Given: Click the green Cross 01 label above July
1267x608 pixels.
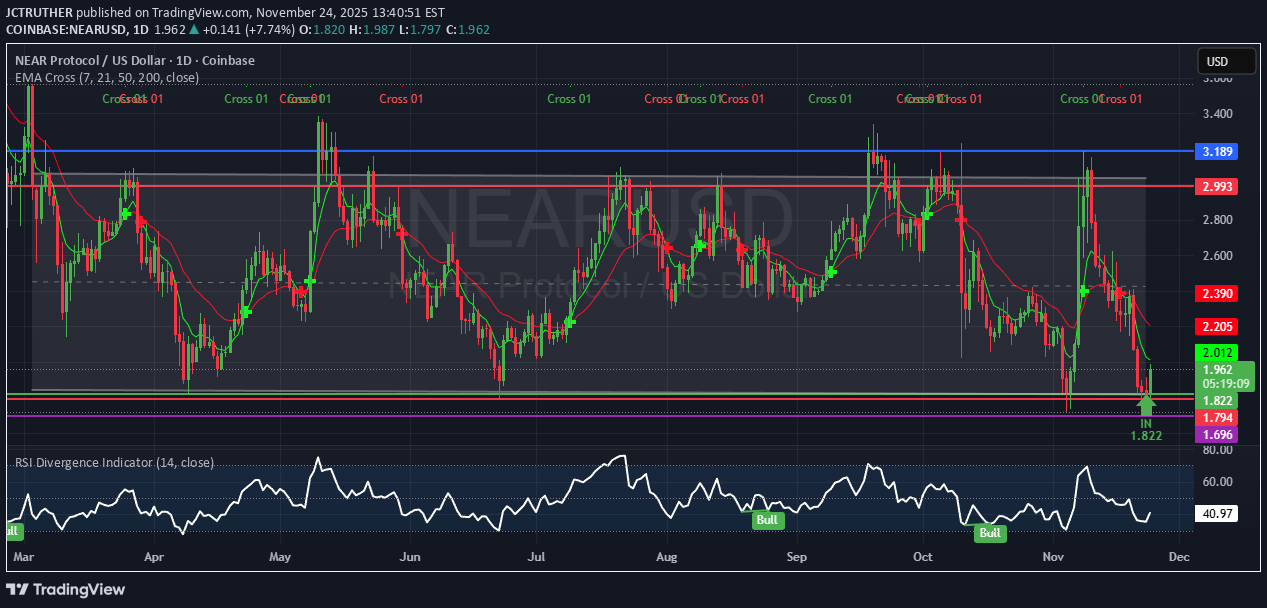Looking at the screenshot, I should pos(569,99).
